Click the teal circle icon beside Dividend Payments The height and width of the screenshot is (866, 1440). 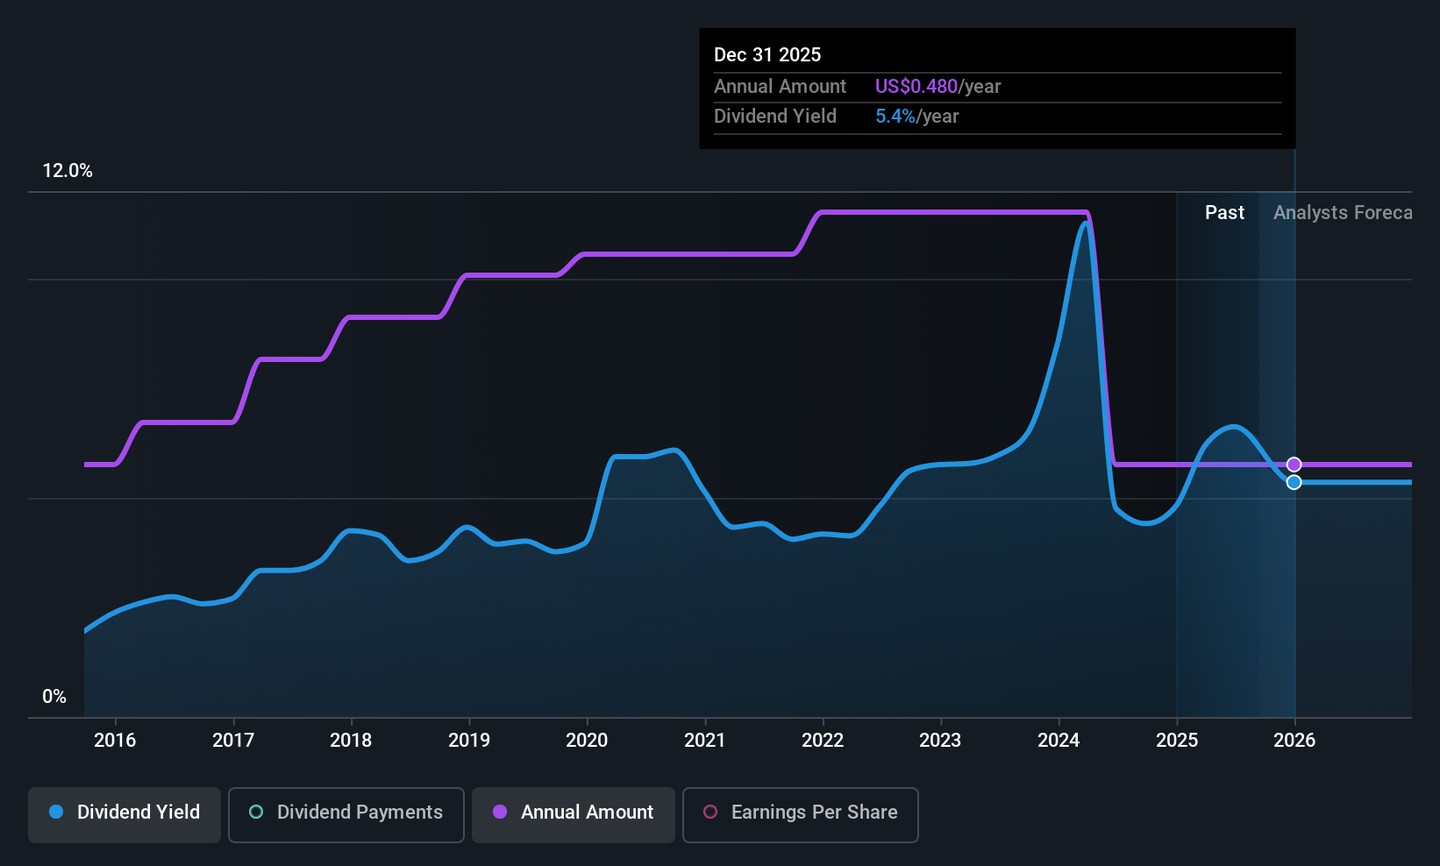tap(256, 812)
